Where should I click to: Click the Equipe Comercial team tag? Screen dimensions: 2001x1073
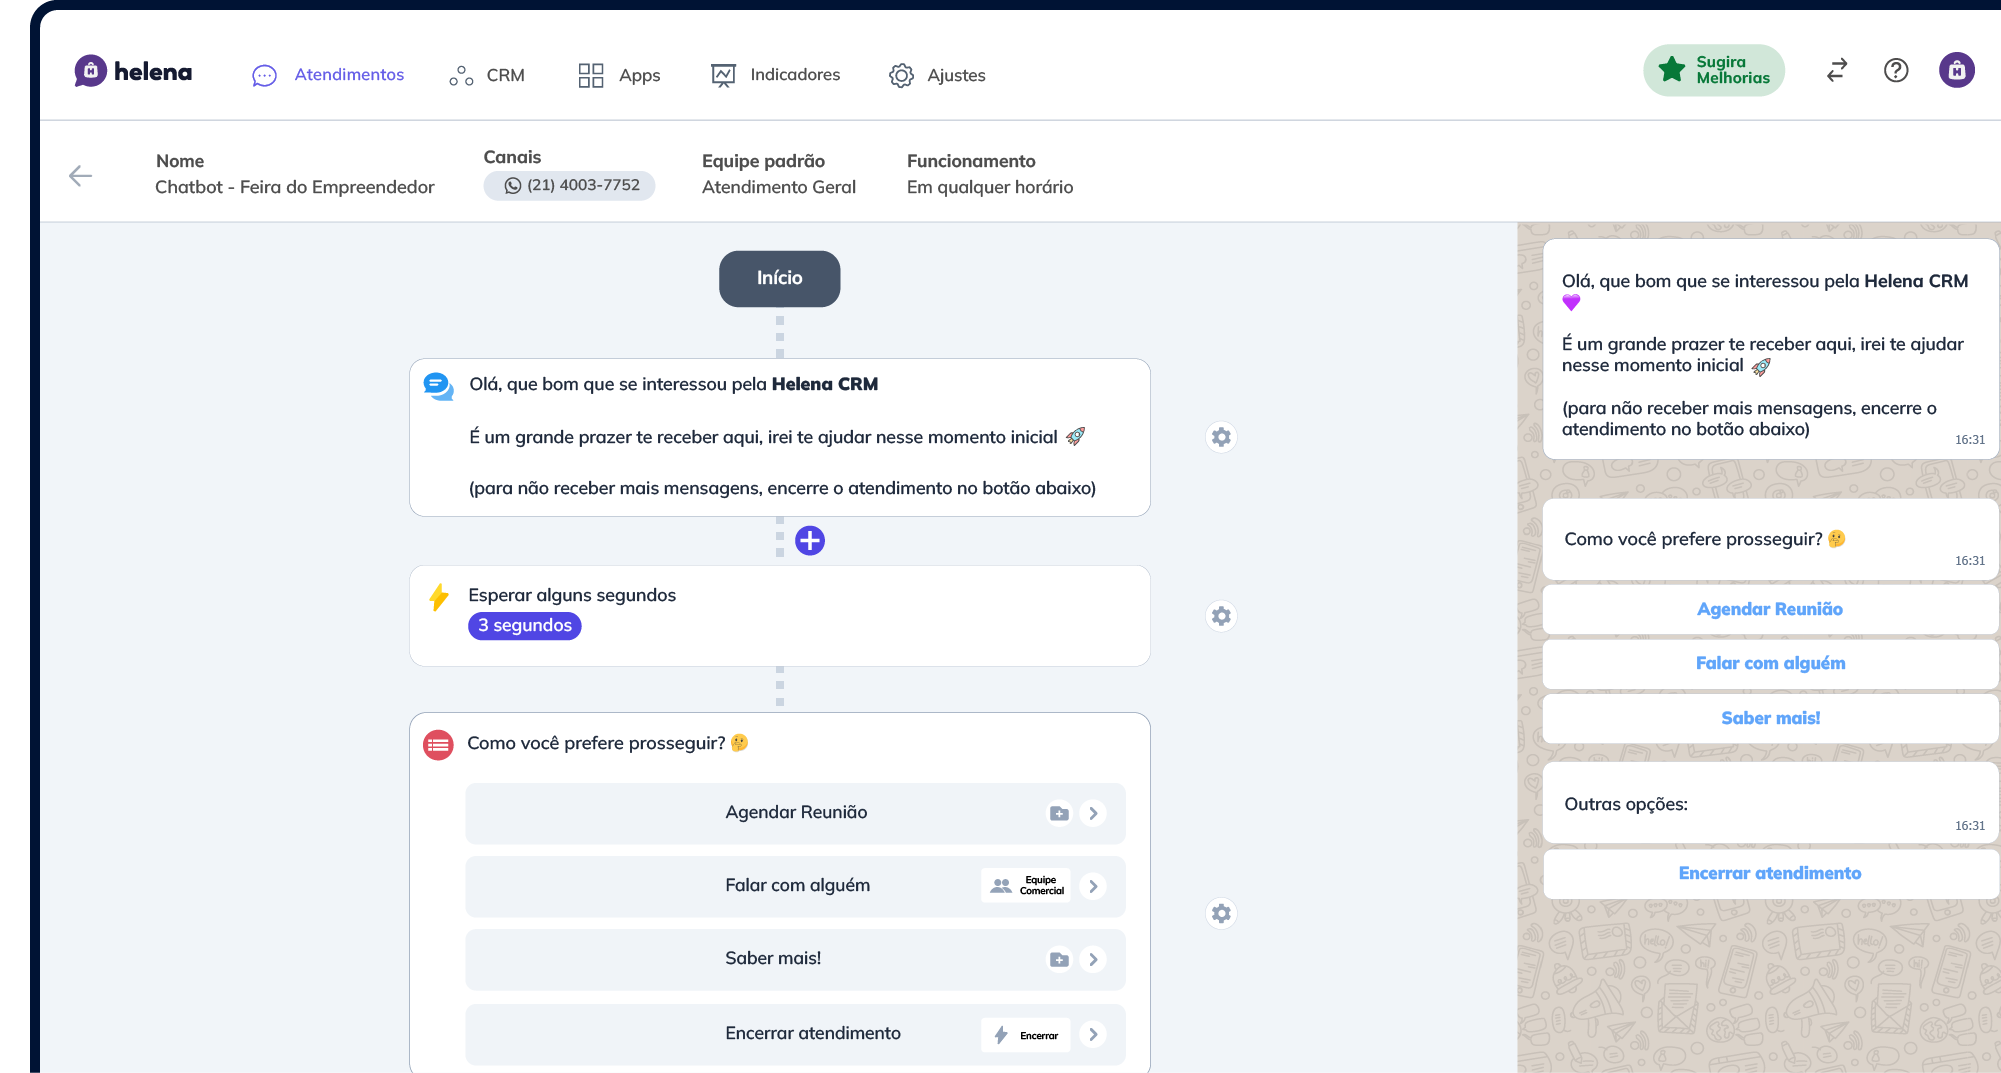1026,886
